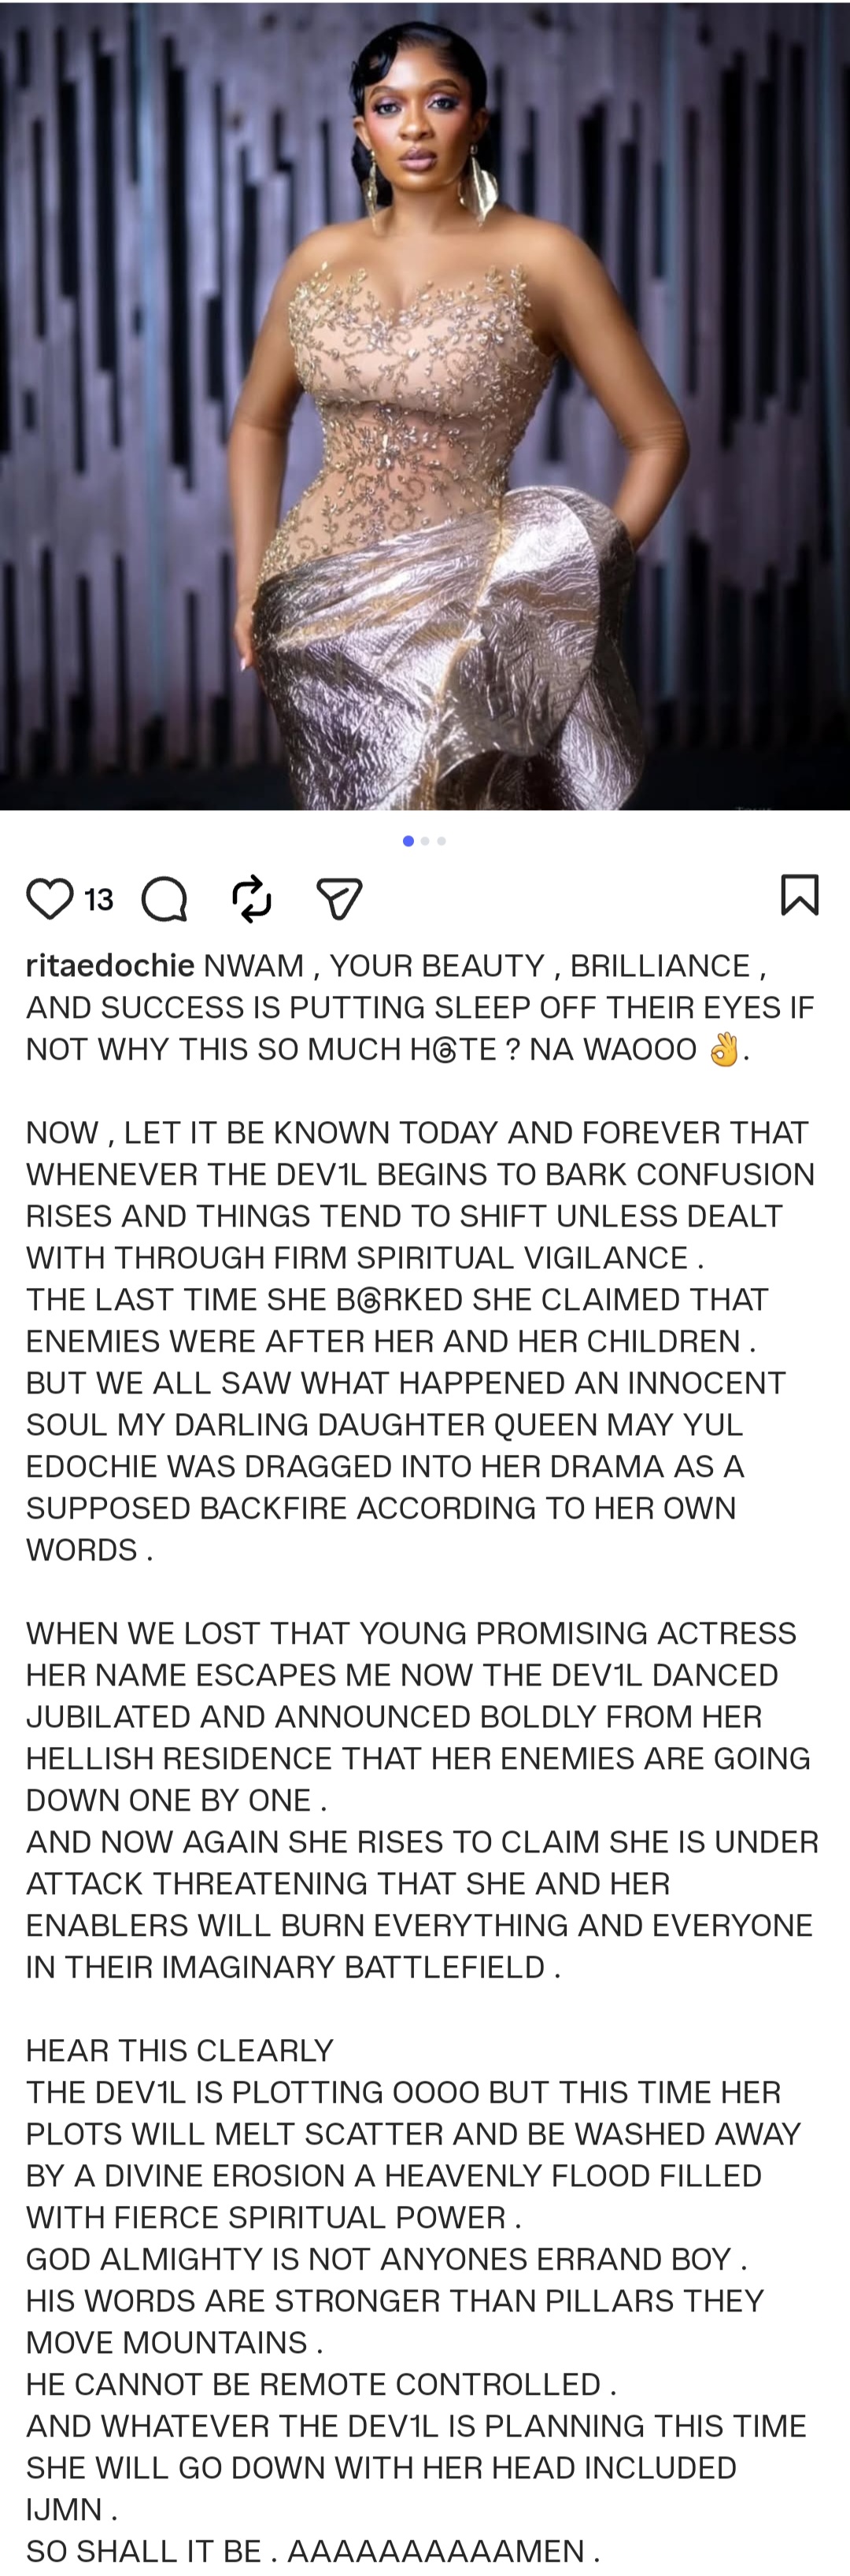Jump to the third carousel dot
Image resolution: width=850 pixels, height=2576 pixels.
(x=441, y=841)
